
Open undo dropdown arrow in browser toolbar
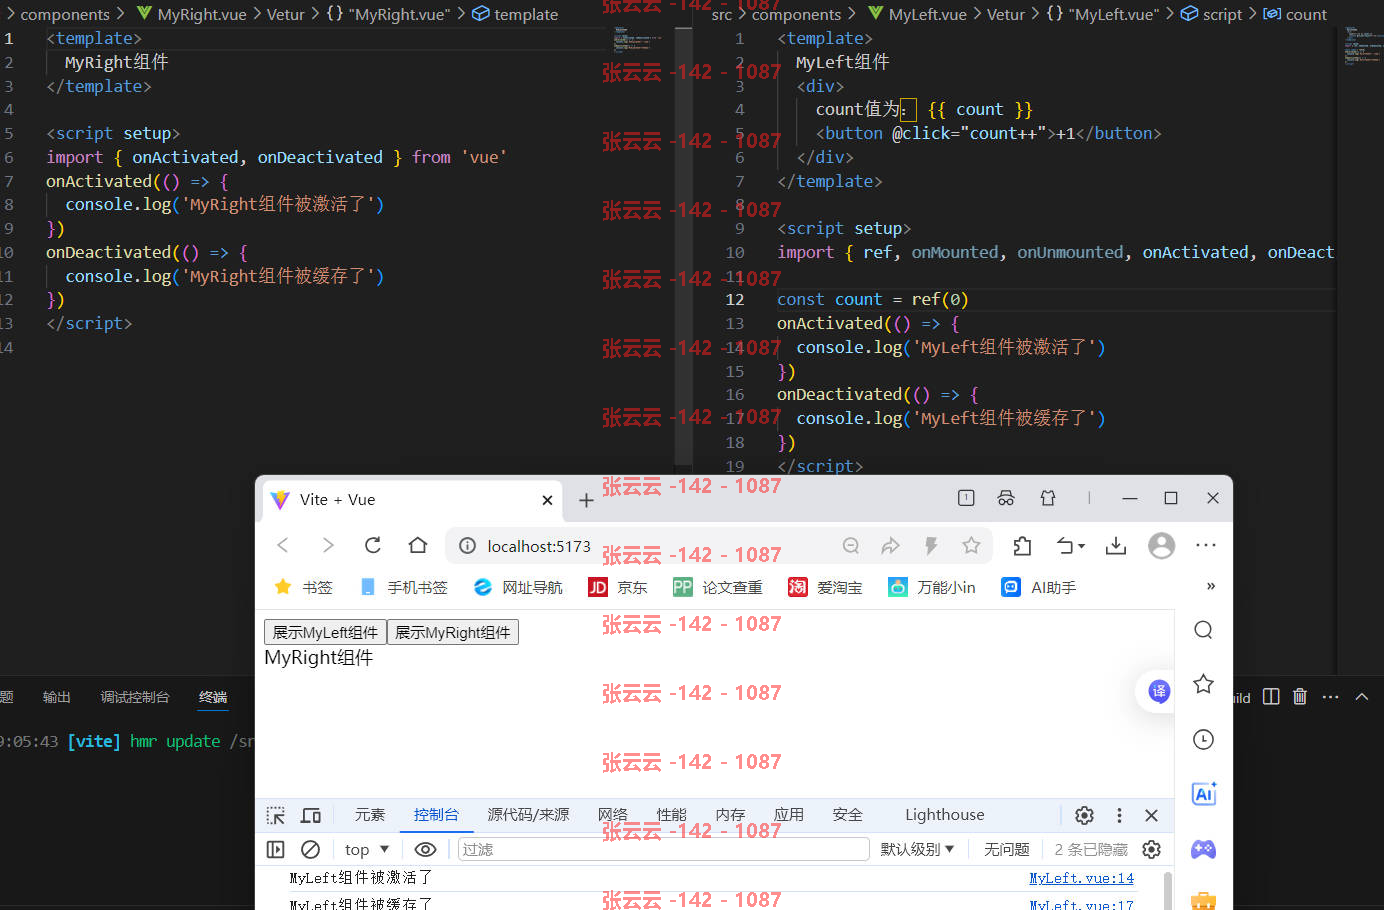(x=1082, y=547)
